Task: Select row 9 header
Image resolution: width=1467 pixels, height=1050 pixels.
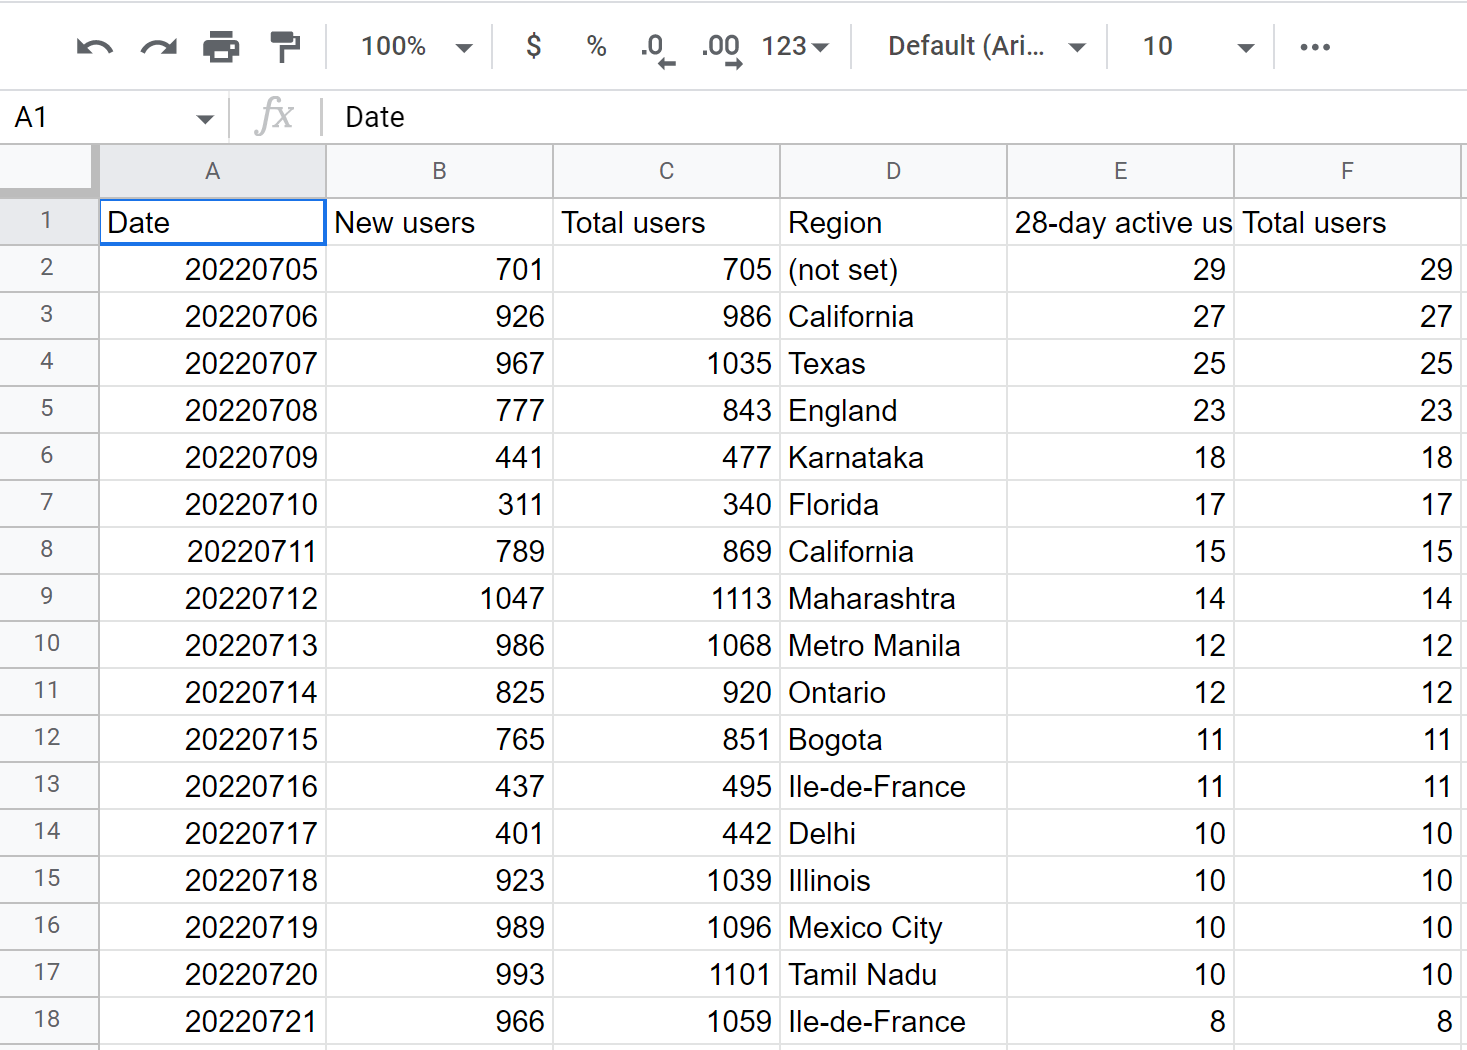Action: pyautogui.click(x=47, y=597)
